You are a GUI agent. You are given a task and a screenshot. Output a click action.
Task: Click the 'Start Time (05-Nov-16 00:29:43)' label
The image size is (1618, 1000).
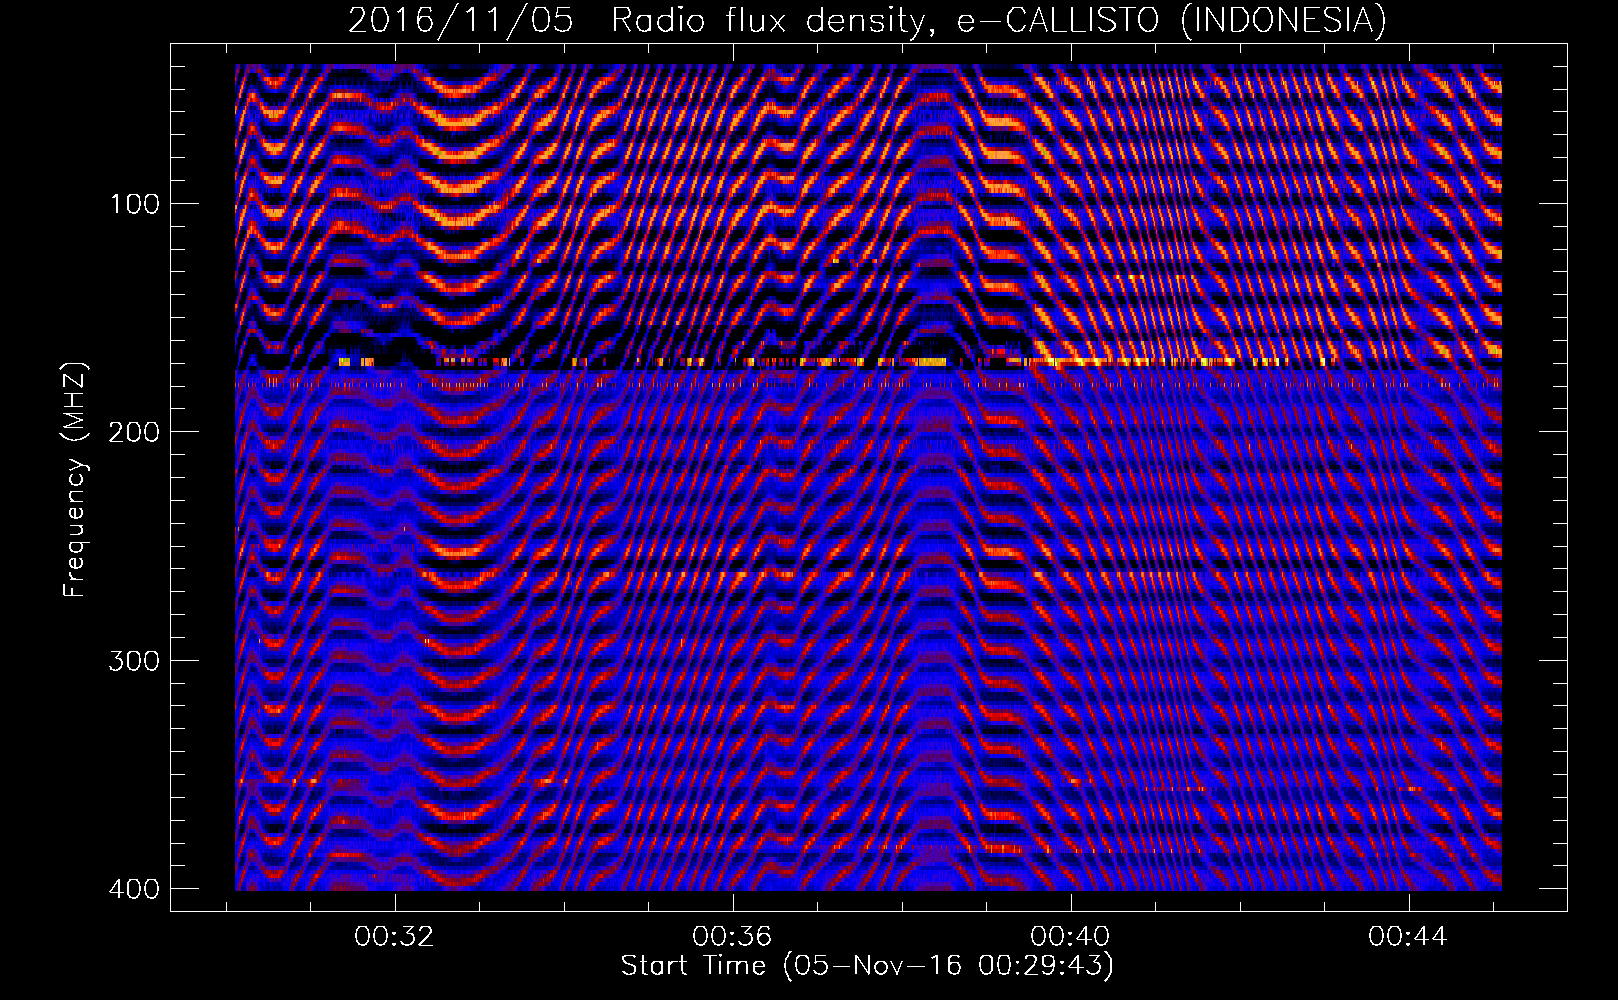click(867, 966)
